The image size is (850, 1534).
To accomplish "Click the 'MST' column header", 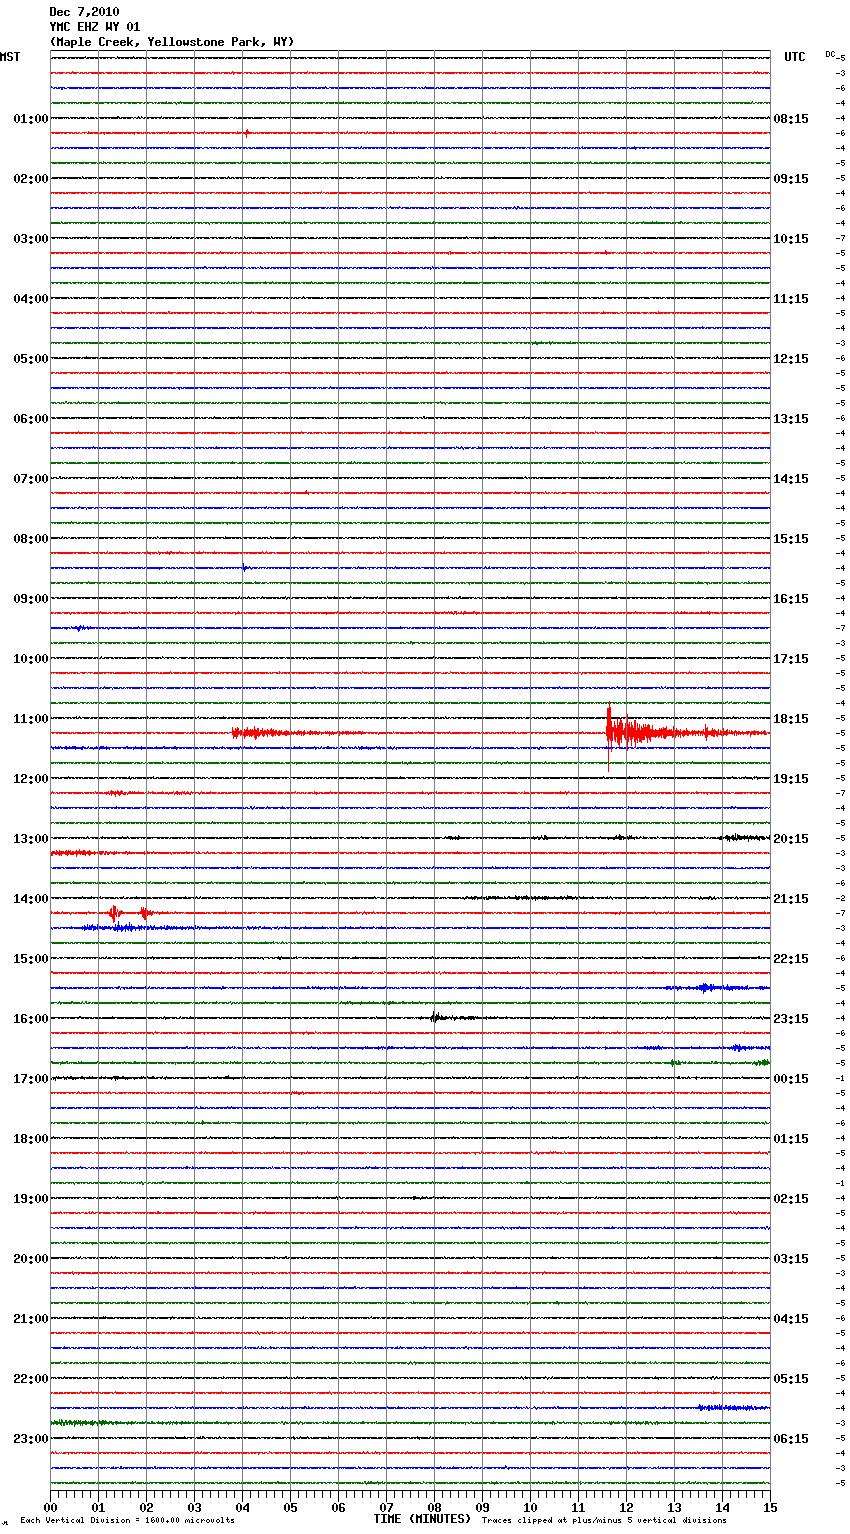I will pyautogui.click(x=10, y=57).
